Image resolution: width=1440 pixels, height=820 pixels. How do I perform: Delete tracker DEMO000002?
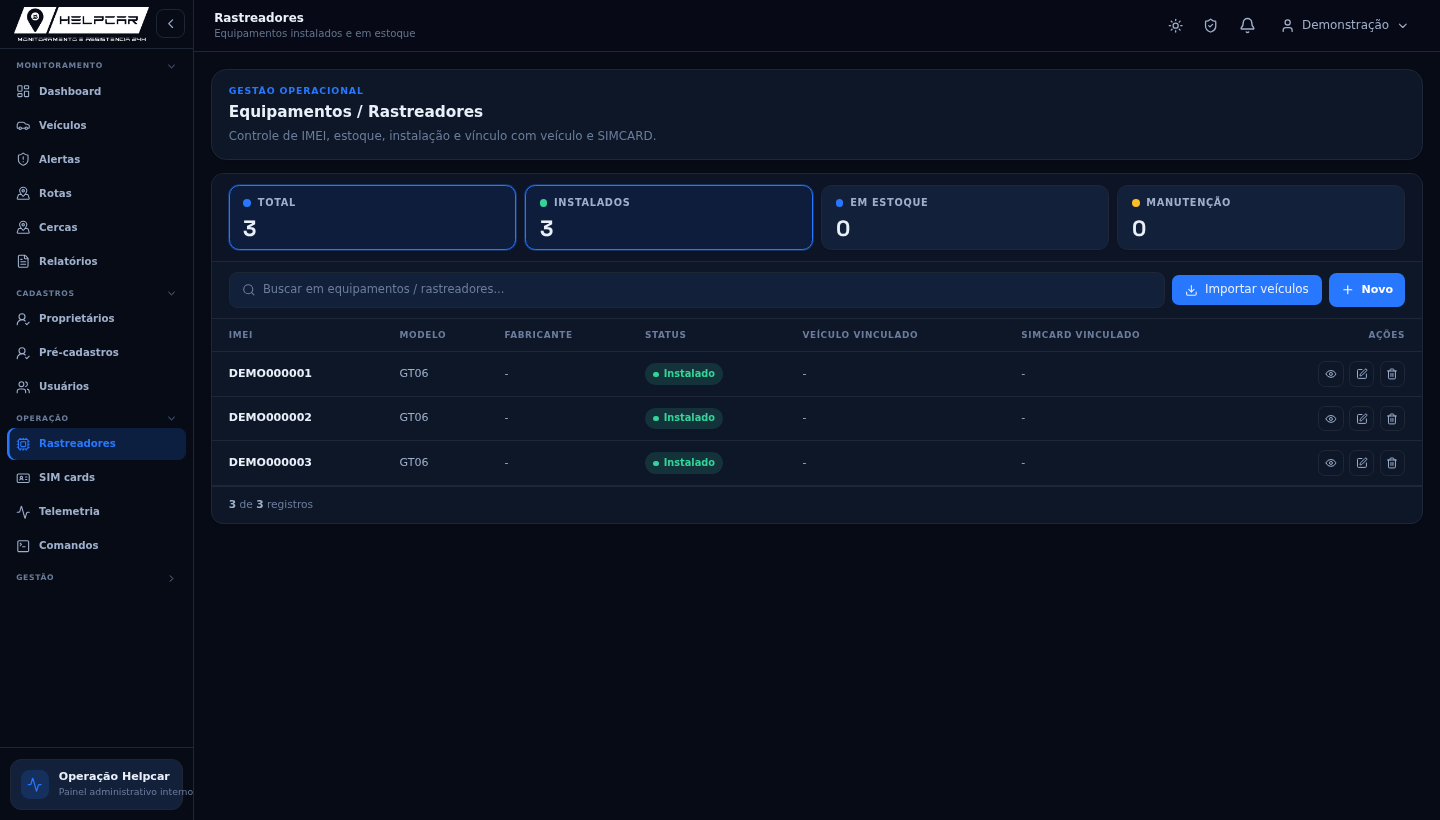coord(1392,419)
